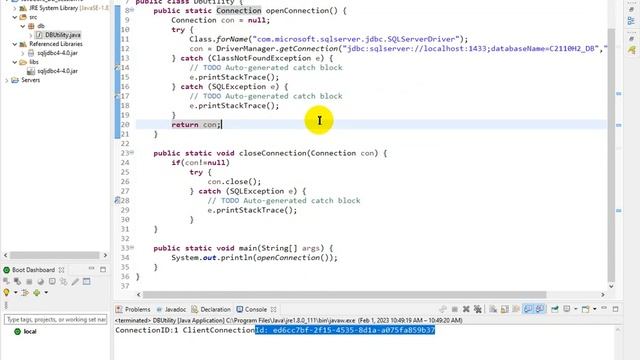Screen dimensions: 640x360
Task: Click the Clear Console icon
Action: (x=493, y=309)
